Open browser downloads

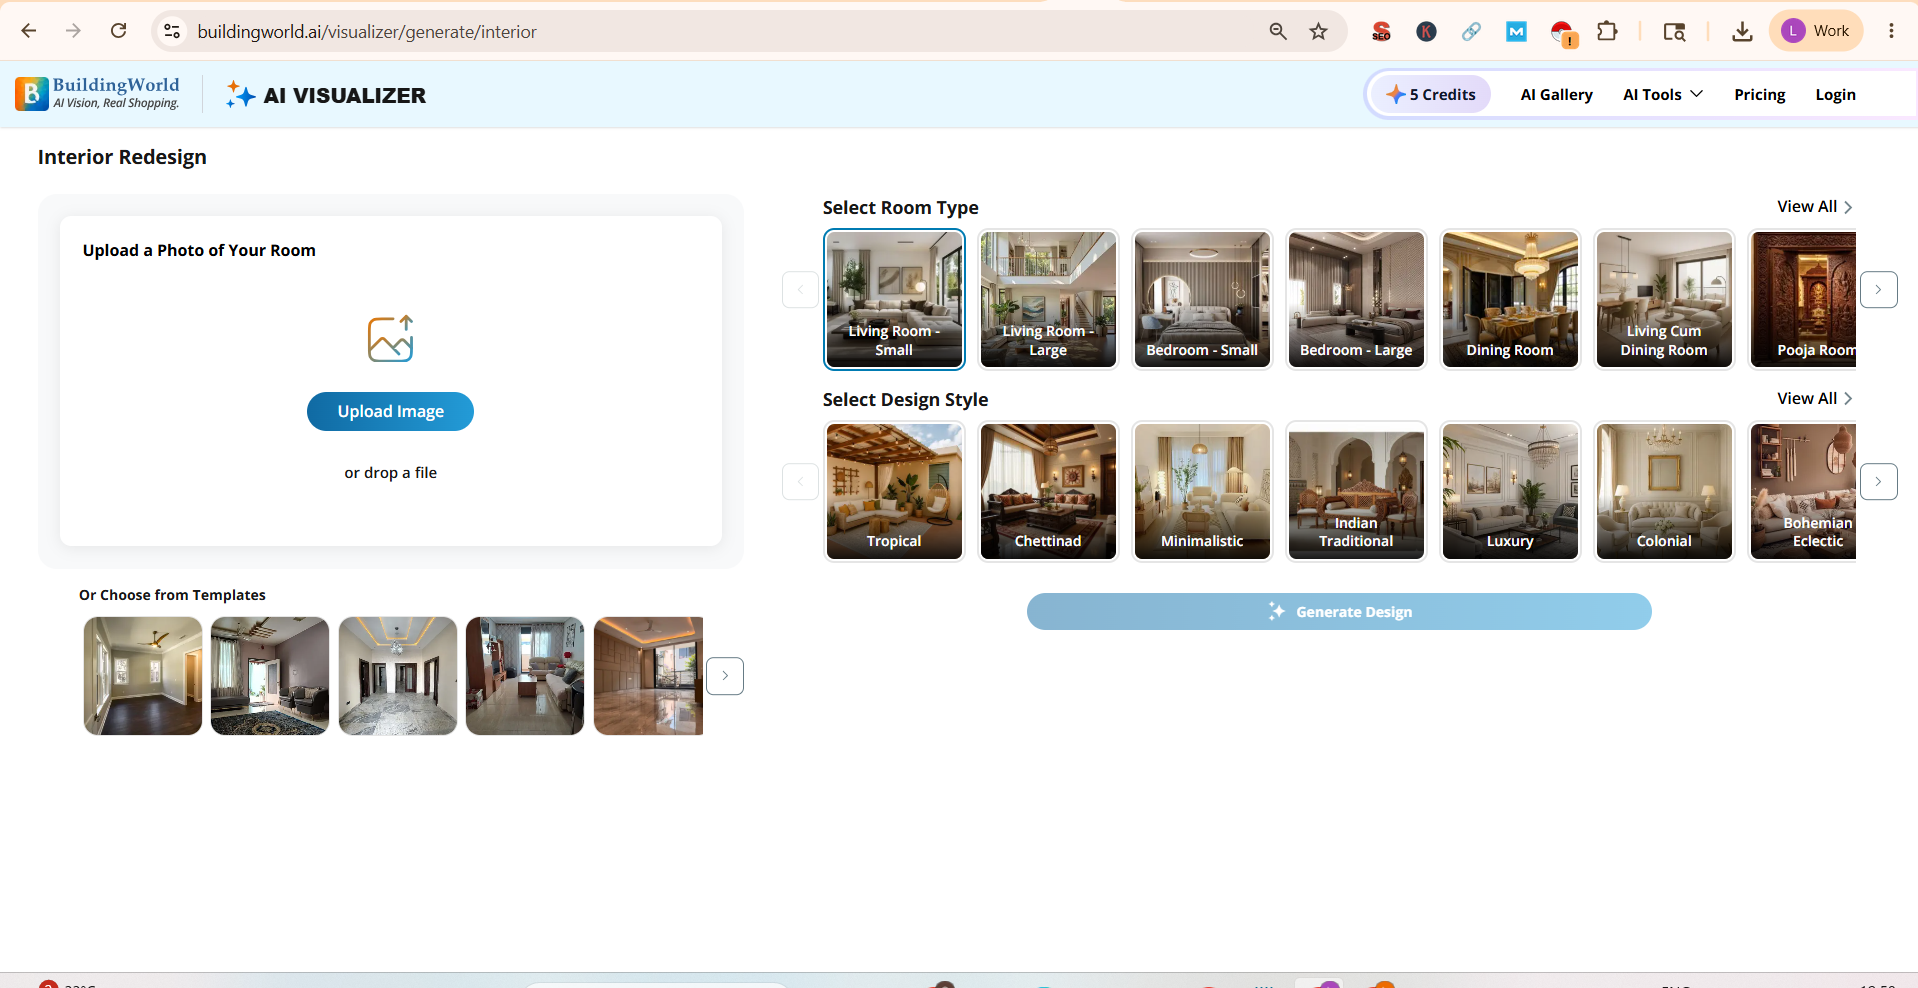coord(1742,31)
